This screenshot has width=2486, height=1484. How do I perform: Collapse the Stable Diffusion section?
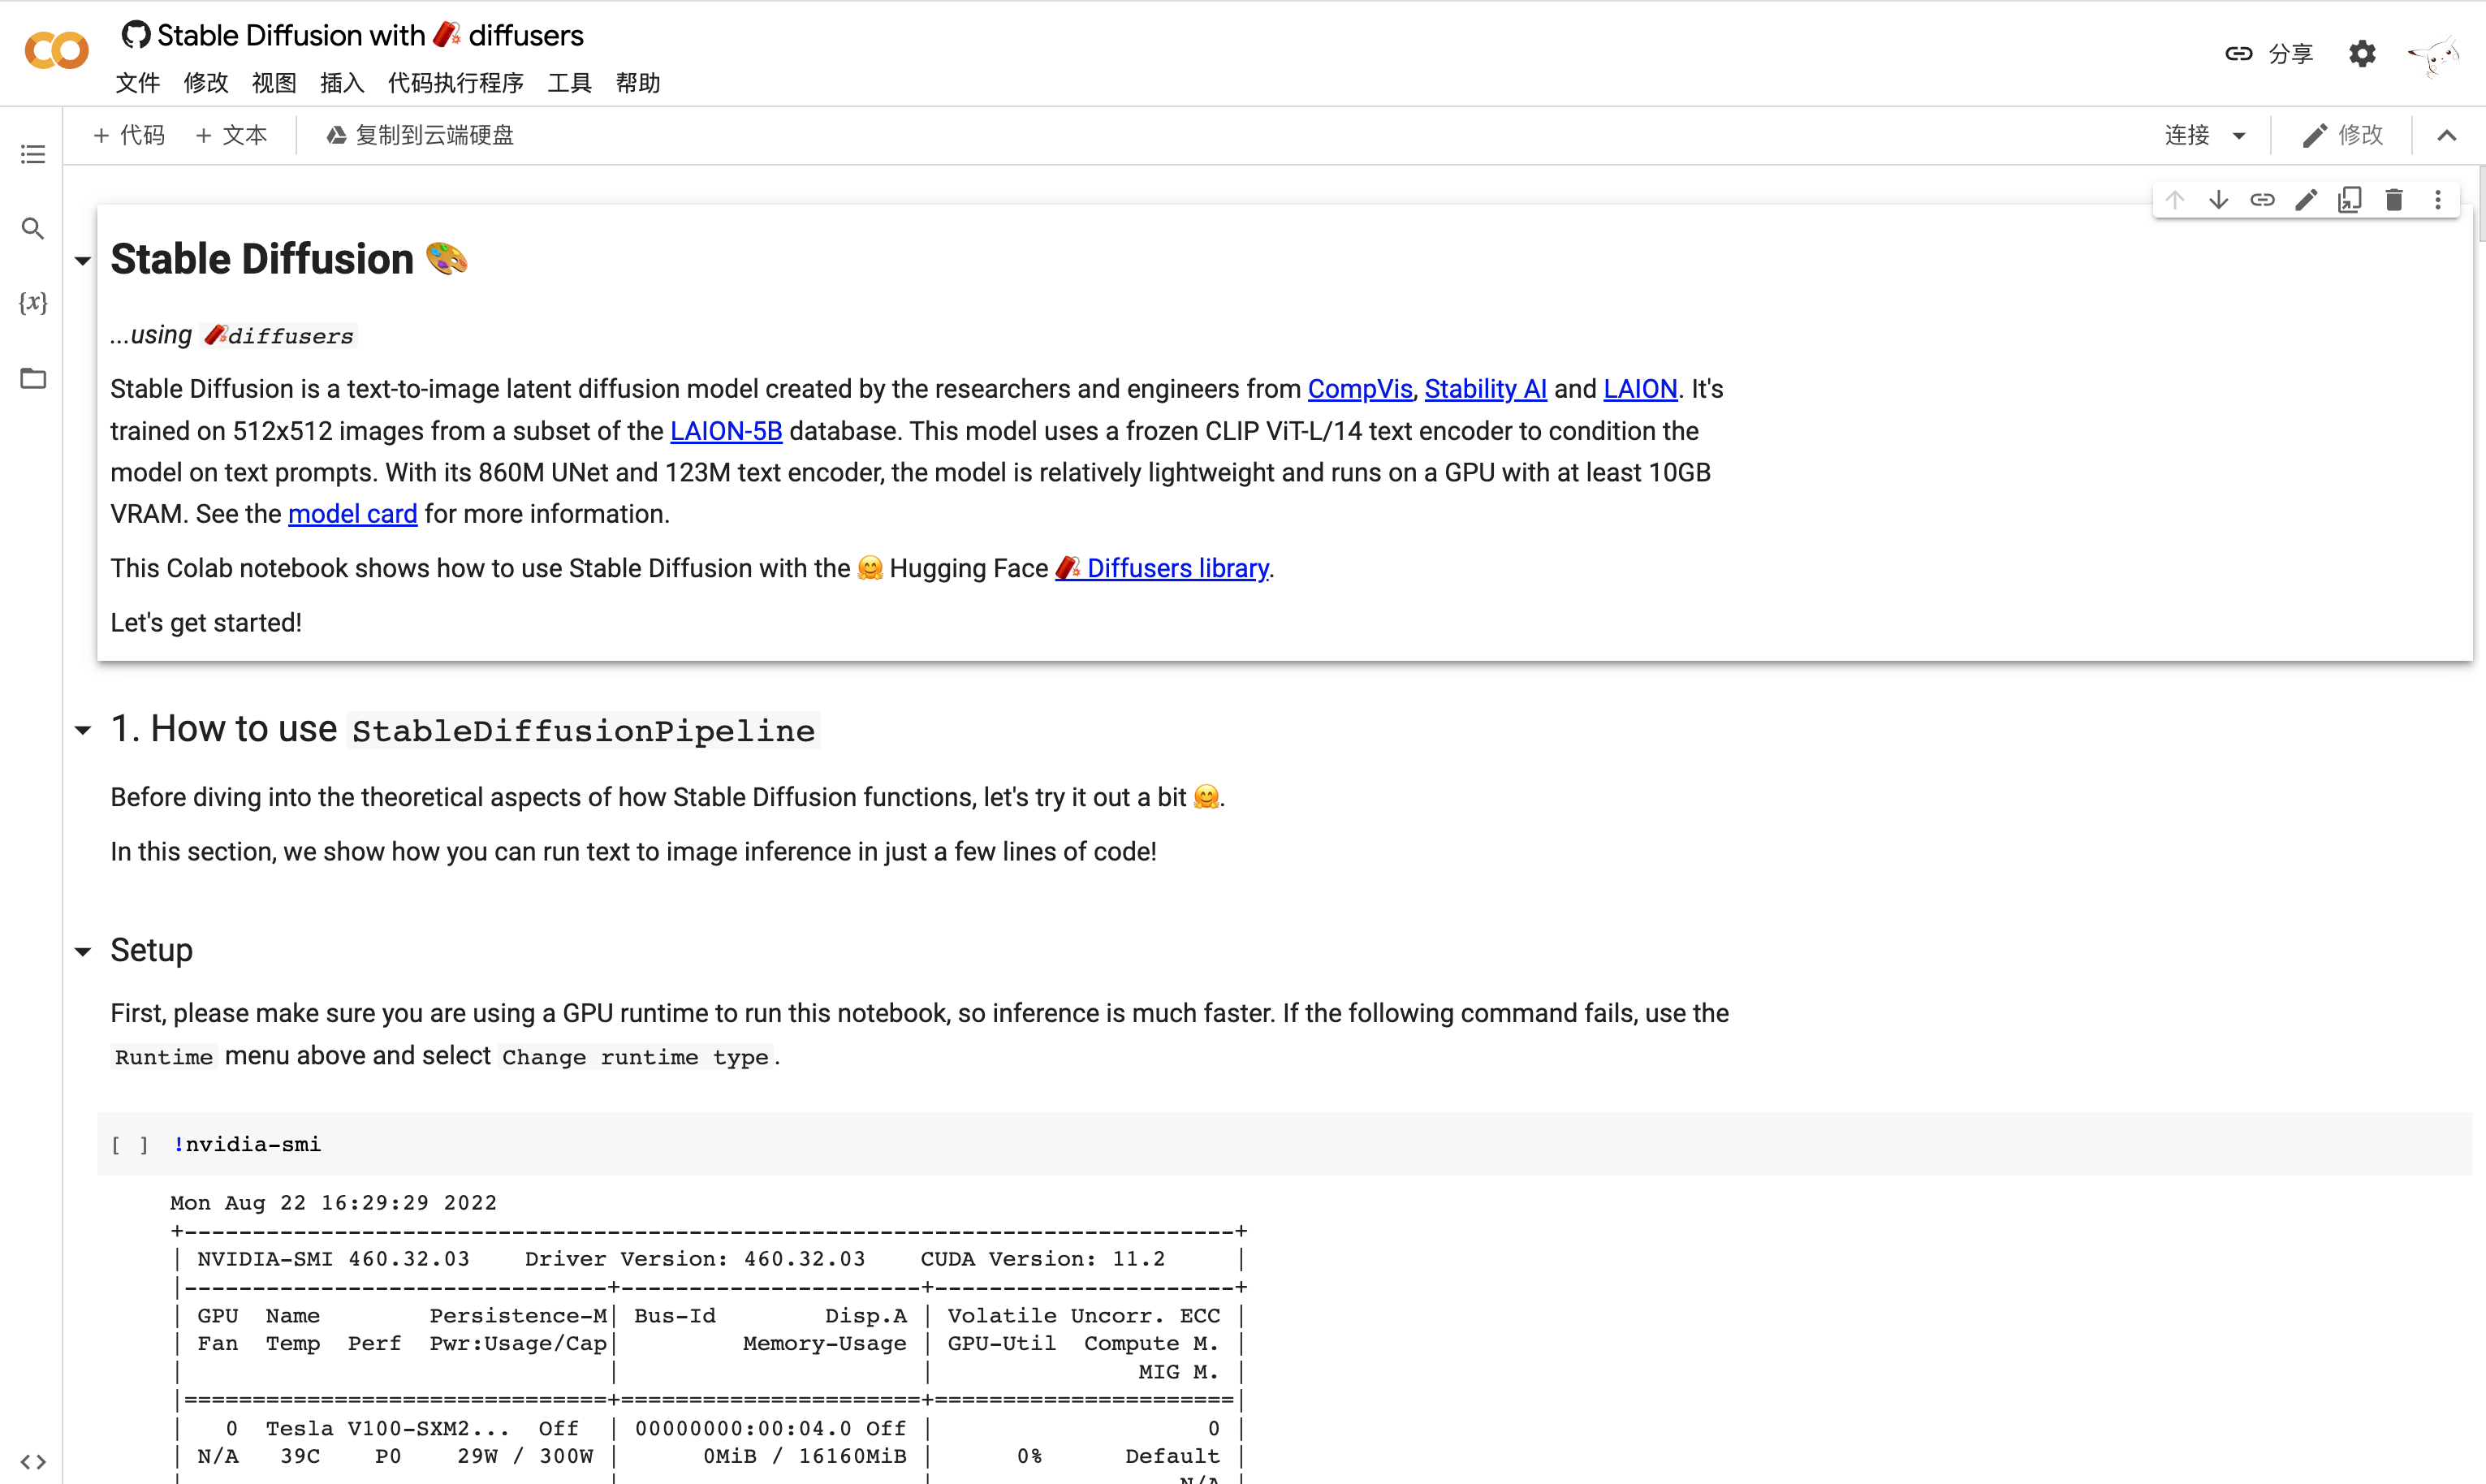click(83, 258)
